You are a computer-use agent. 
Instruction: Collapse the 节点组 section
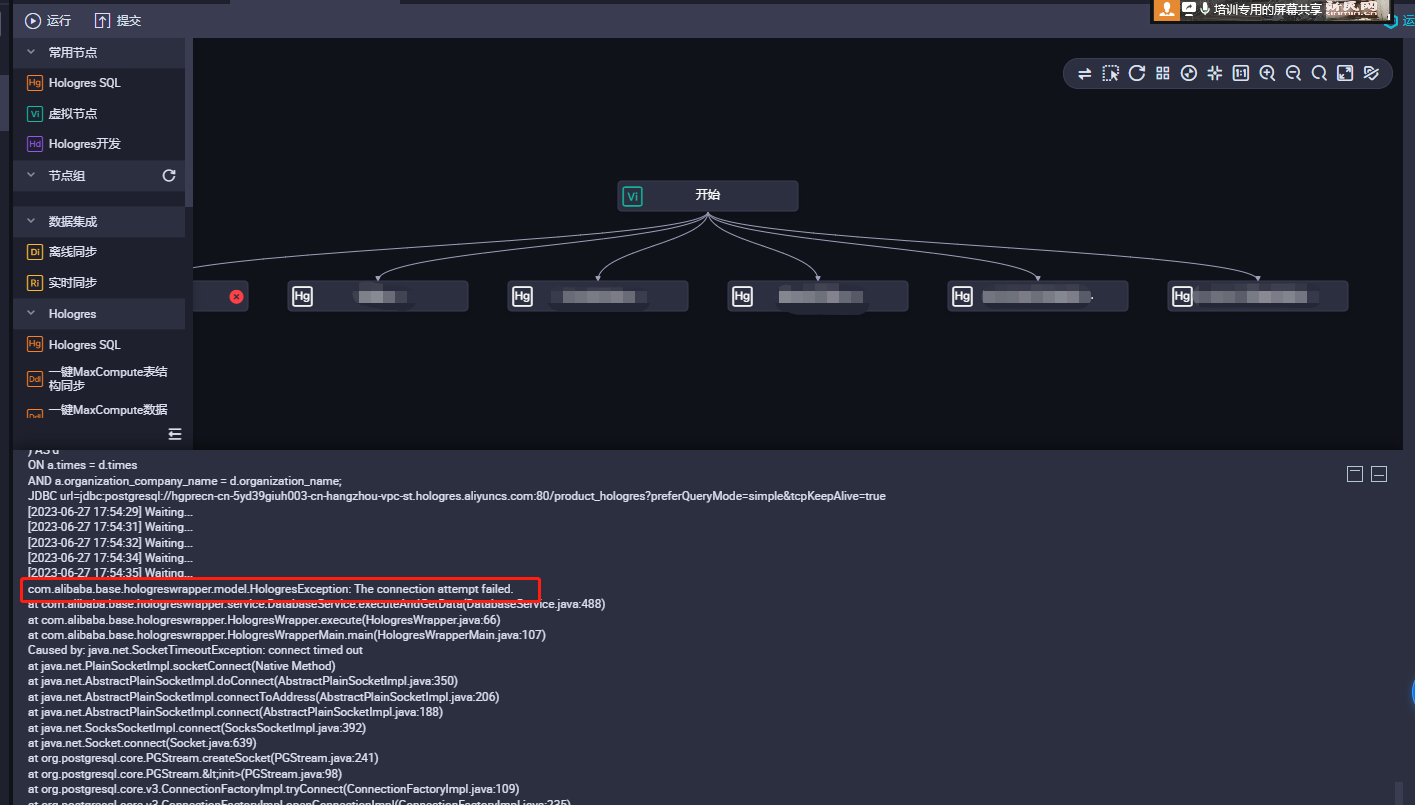[x=31, y=175]
